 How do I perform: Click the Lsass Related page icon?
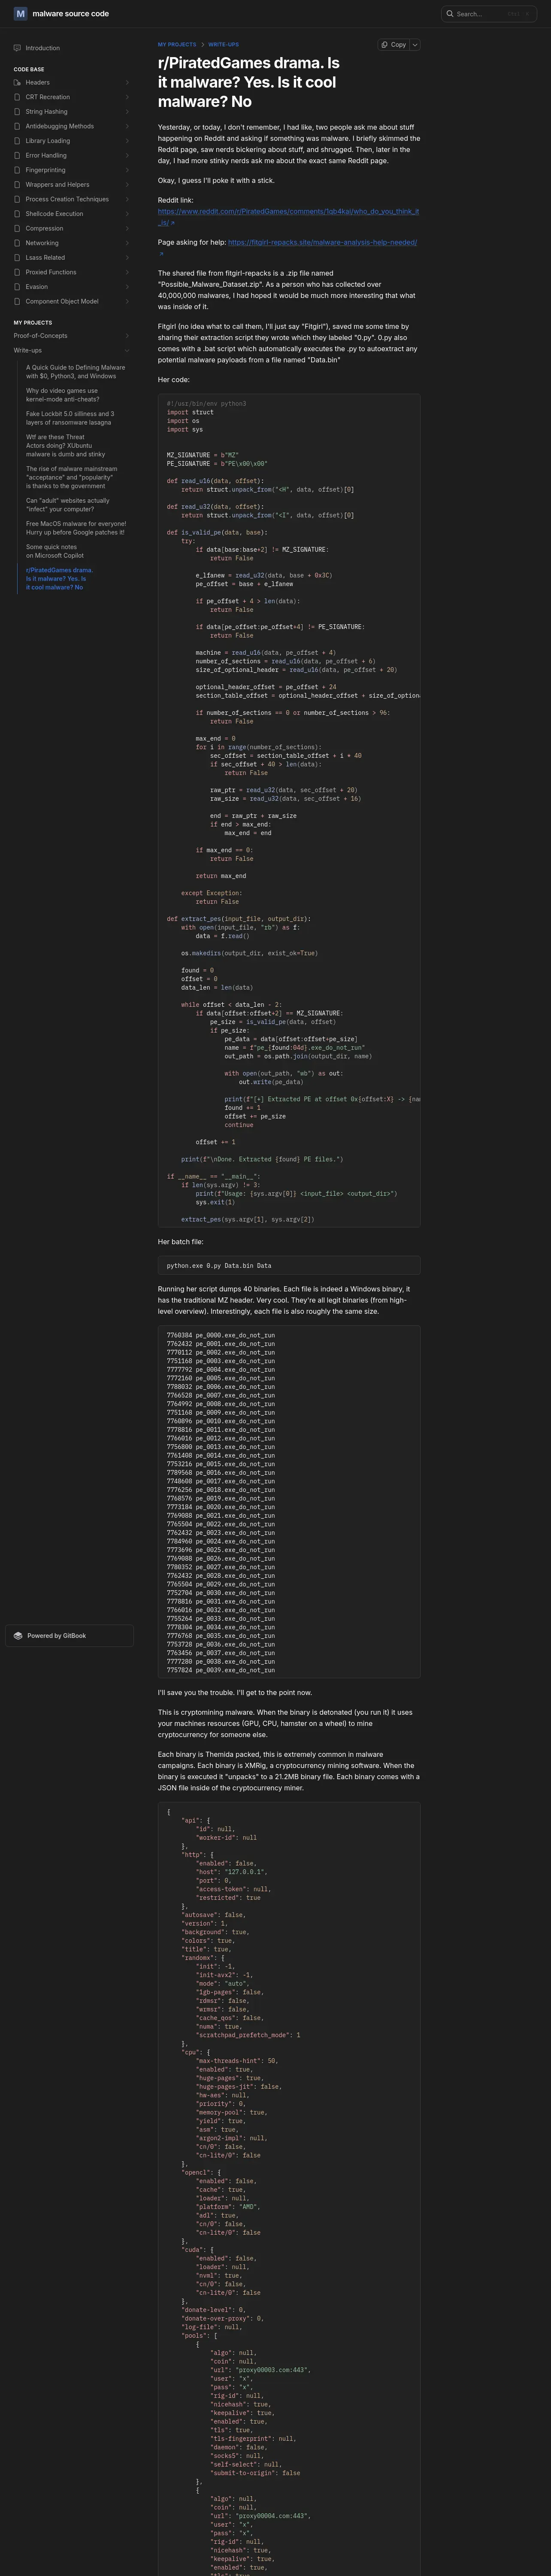[x=17, y=257]
